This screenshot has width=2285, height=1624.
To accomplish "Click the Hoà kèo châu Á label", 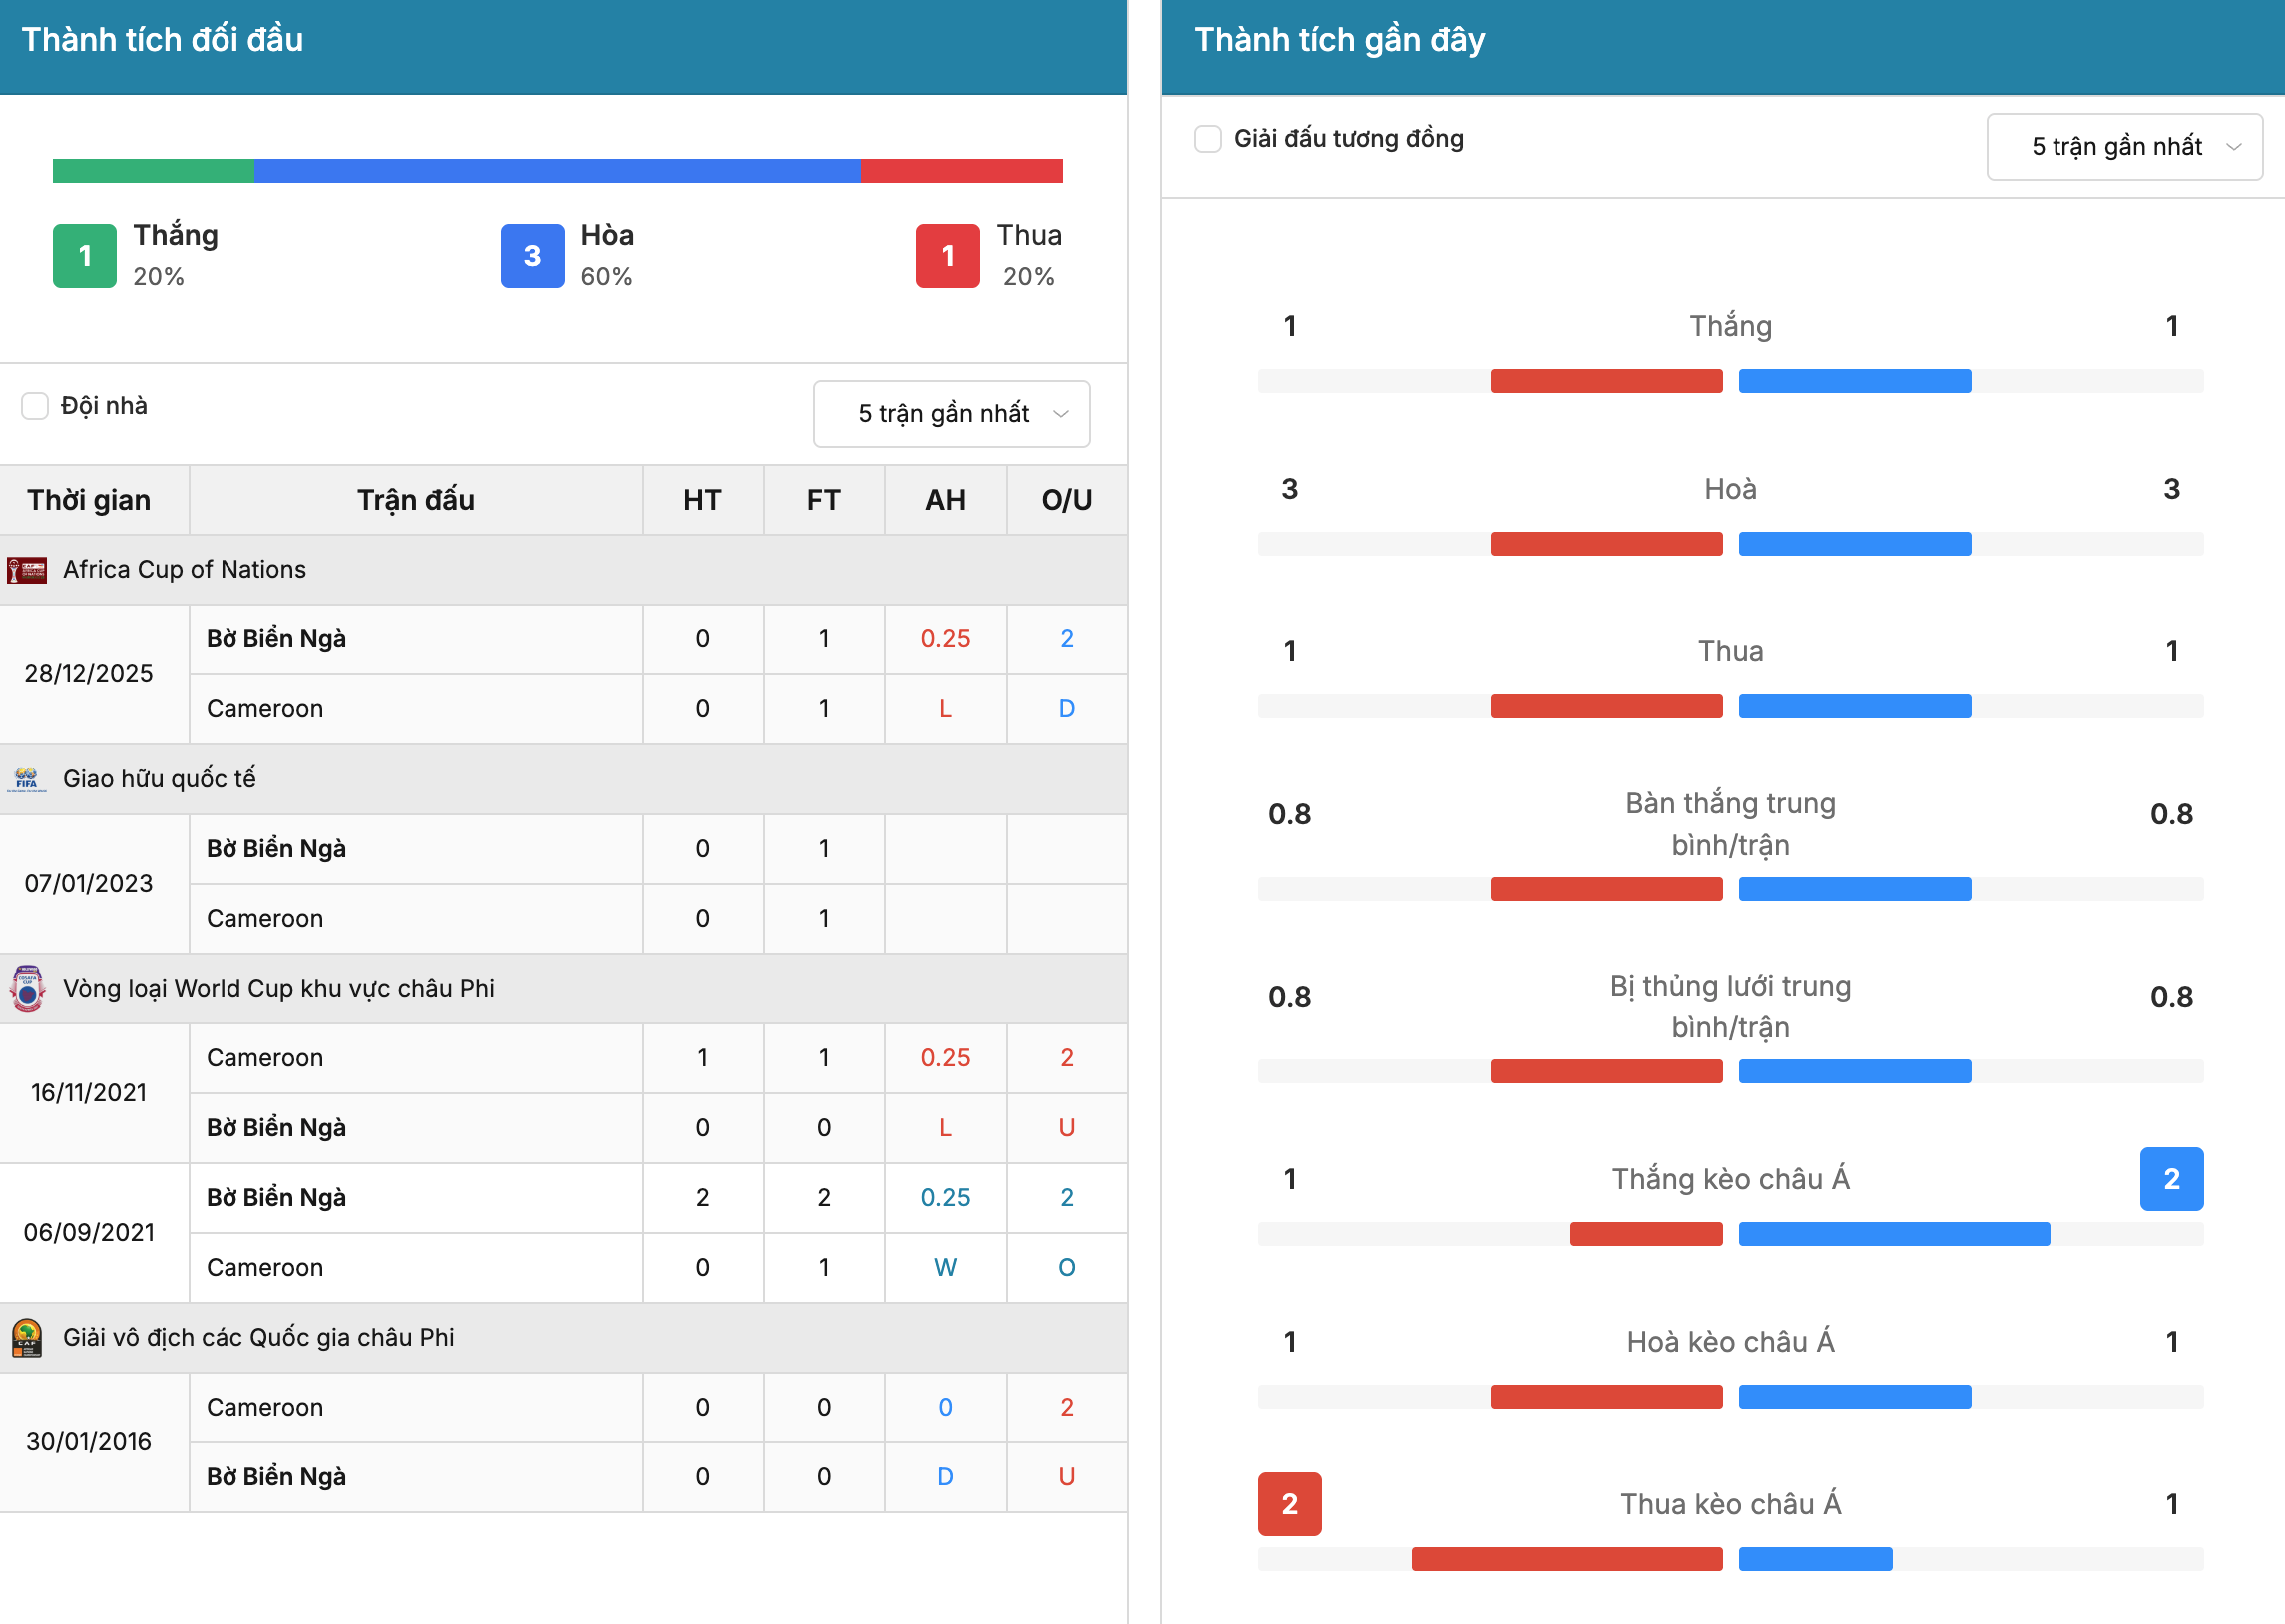I will click(x=1731, y=1342).
